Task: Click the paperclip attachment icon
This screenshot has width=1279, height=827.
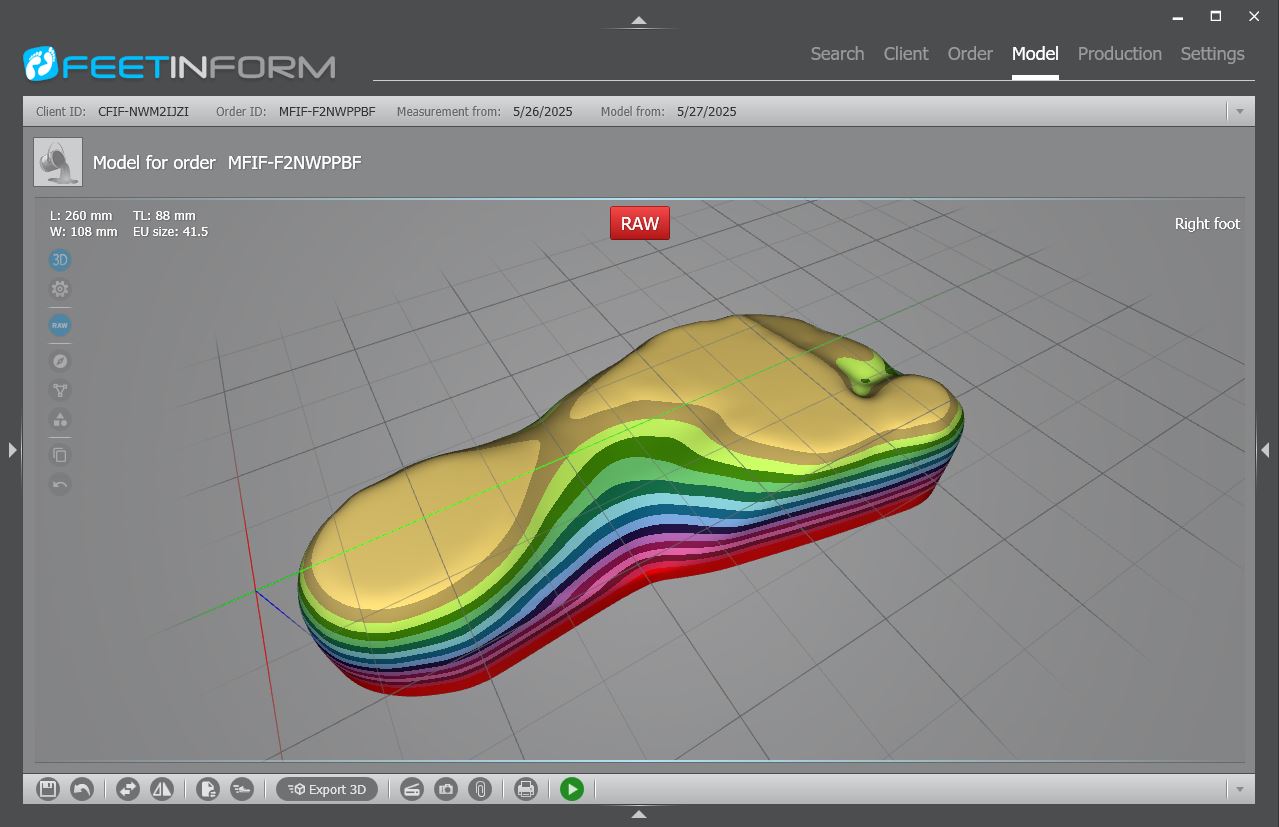Action: point(481,789)
